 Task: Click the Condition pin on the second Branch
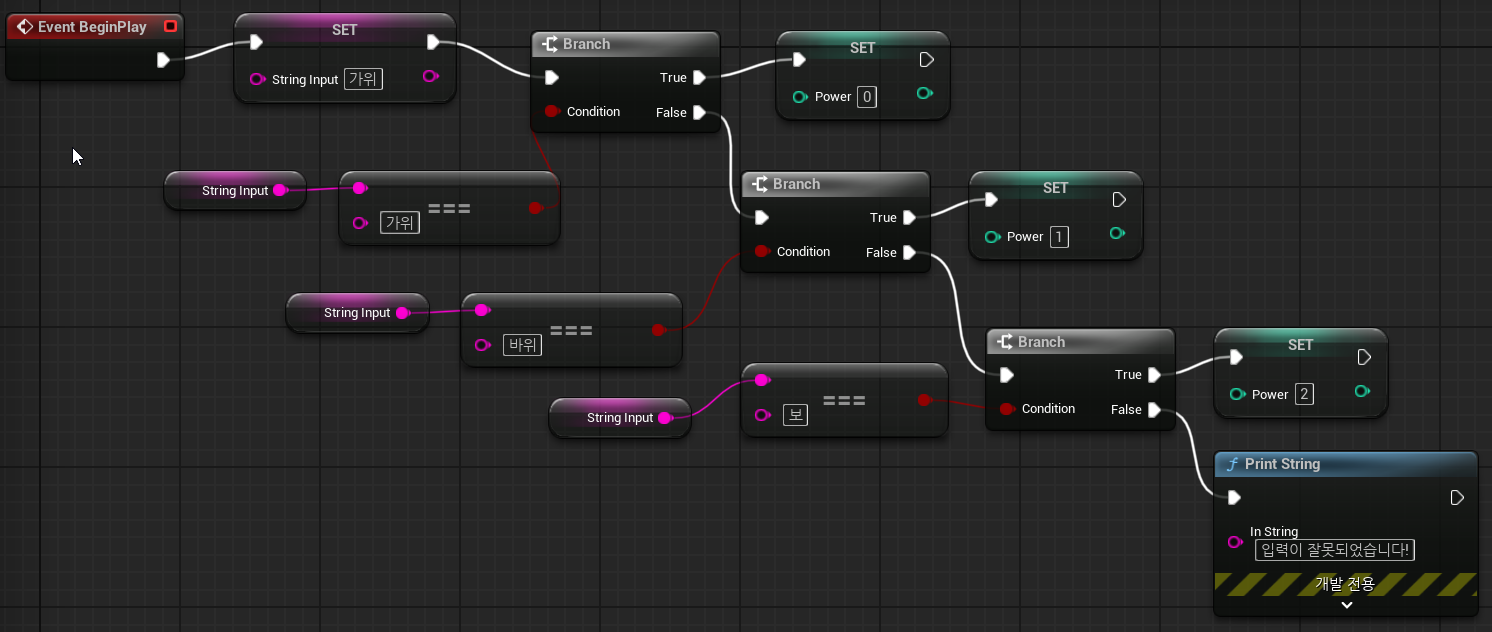(x=762, y=251)
